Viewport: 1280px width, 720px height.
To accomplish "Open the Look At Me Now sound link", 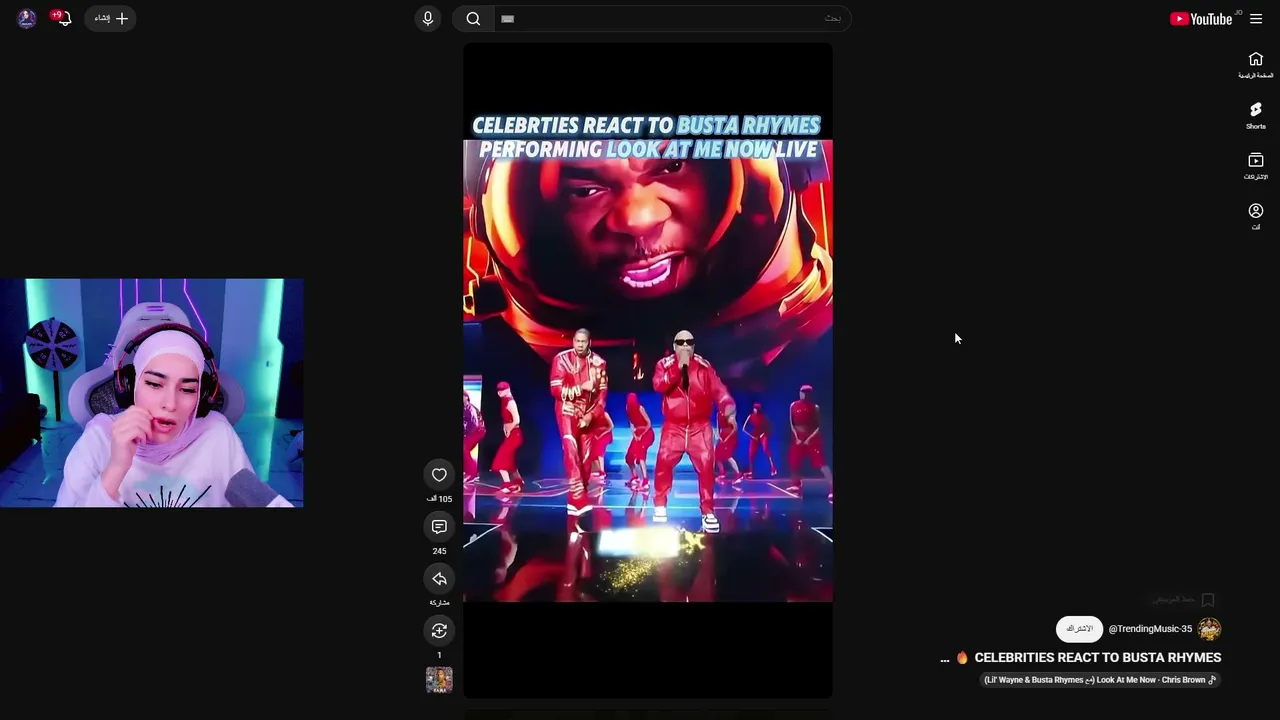I will point(1100,680).
